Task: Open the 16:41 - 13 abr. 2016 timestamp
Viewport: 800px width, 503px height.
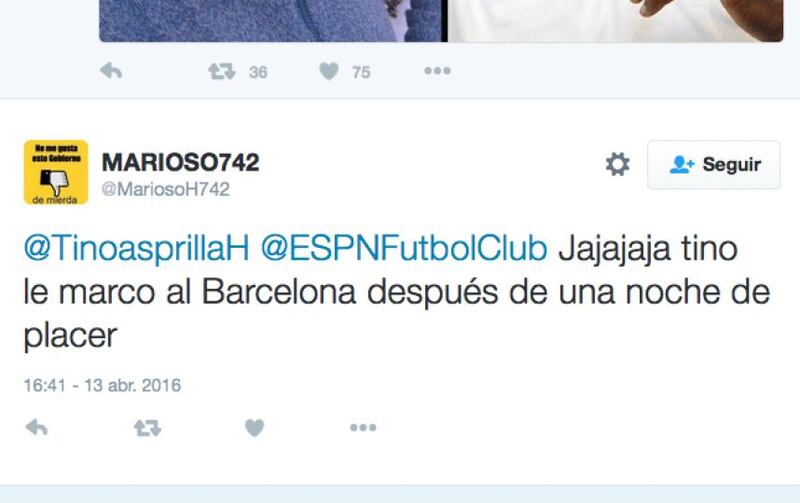Action: pos(102,385)
